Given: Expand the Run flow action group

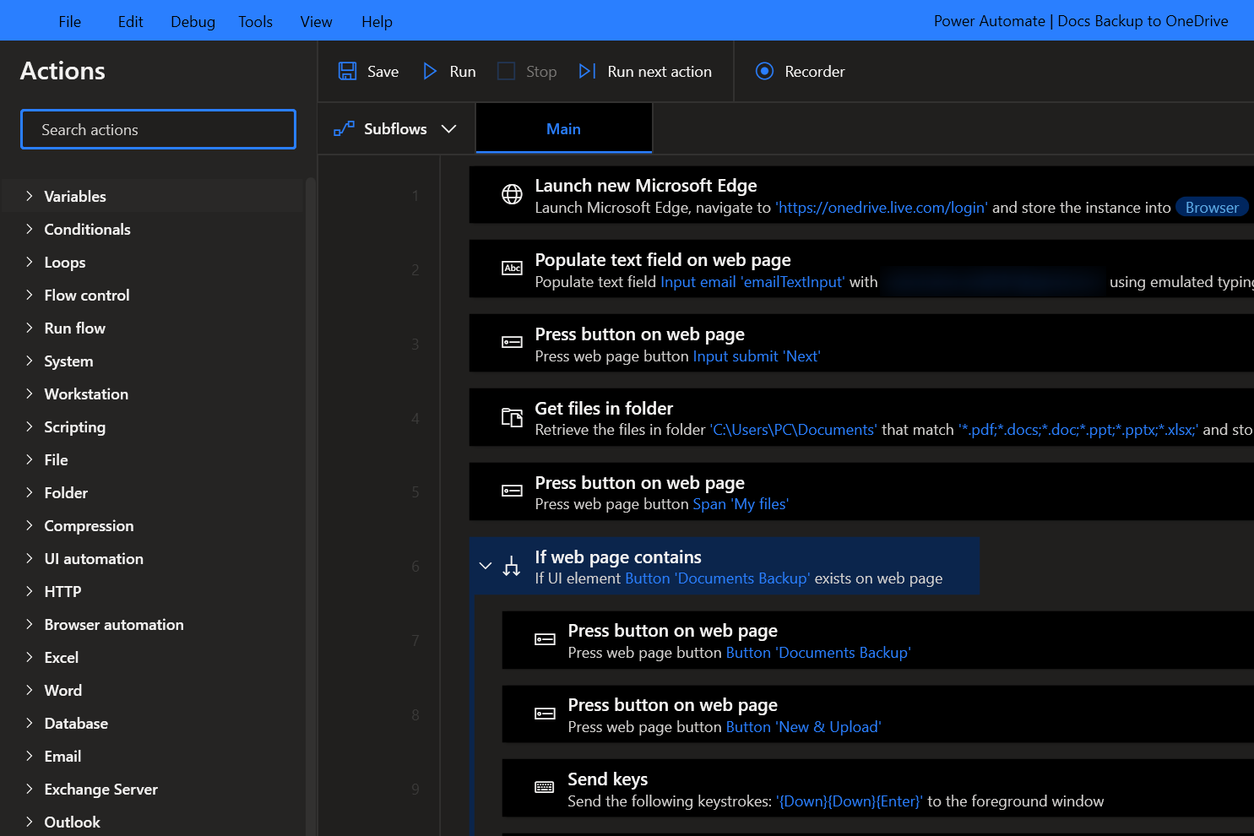Looking at the screenshot, I should tap(29, 328).
